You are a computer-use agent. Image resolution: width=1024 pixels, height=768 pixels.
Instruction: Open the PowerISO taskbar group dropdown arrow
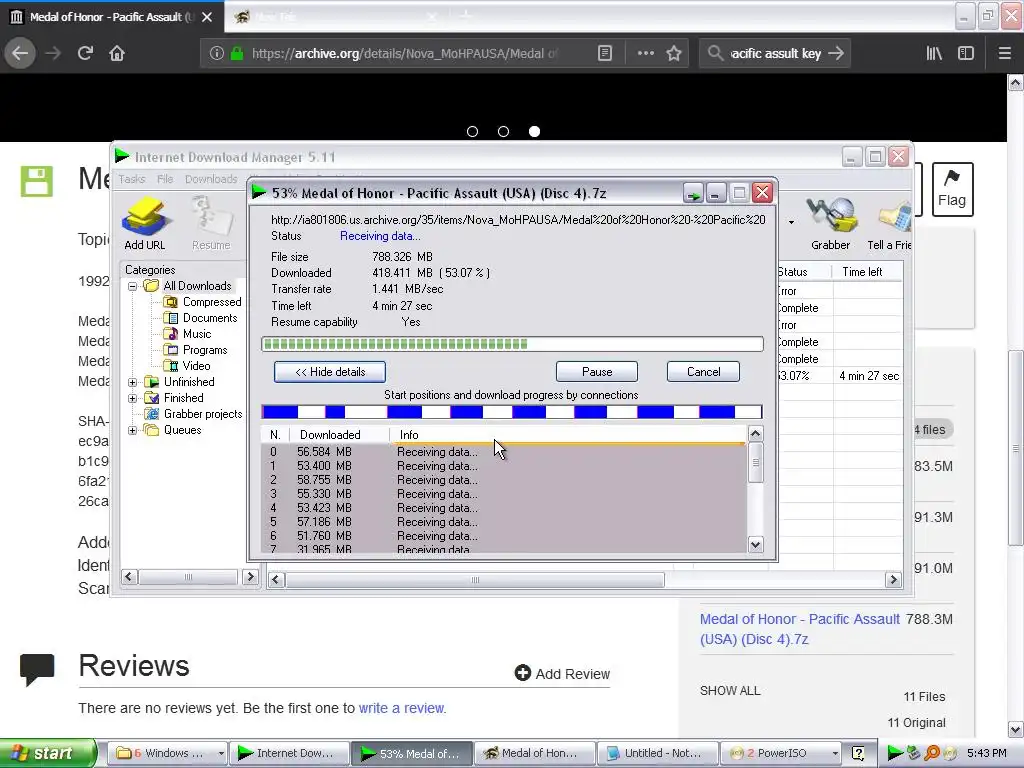point(835,753)
